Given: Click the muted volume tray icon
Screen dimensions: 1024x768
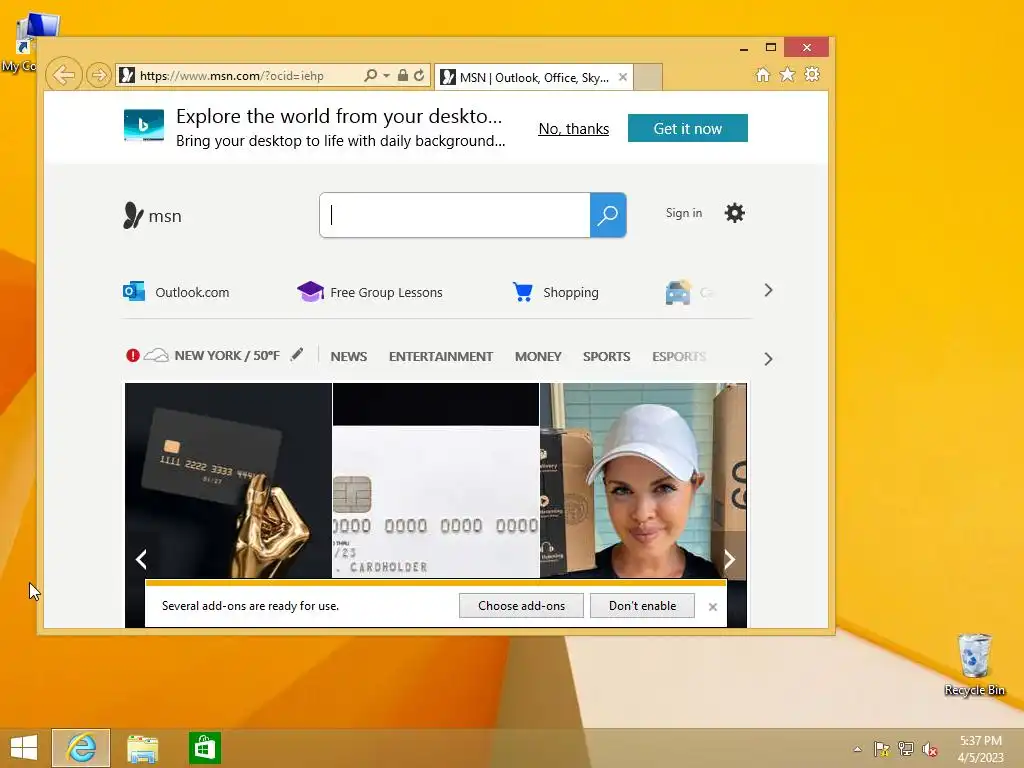Looking at the screenshot, I should (x=930, y=750).
